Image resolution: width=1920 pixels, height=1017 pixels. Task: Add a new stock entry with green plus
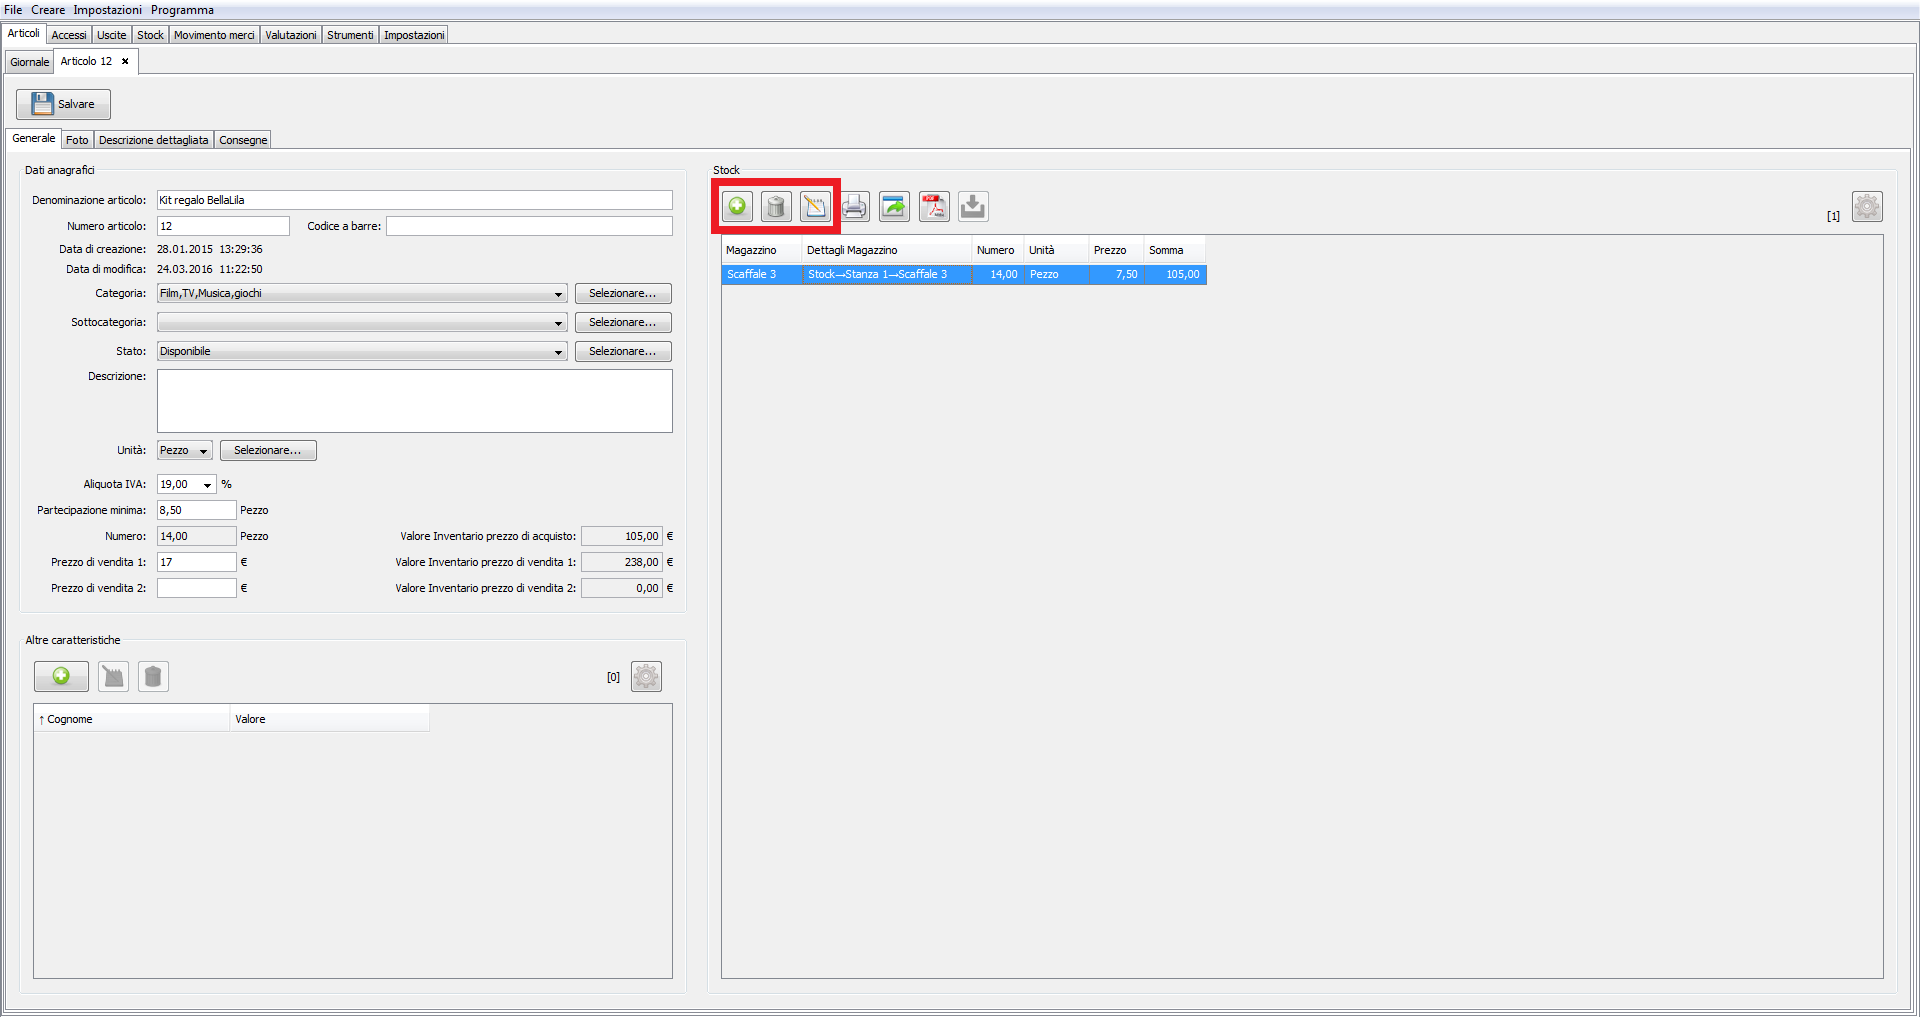click(737, 207)
